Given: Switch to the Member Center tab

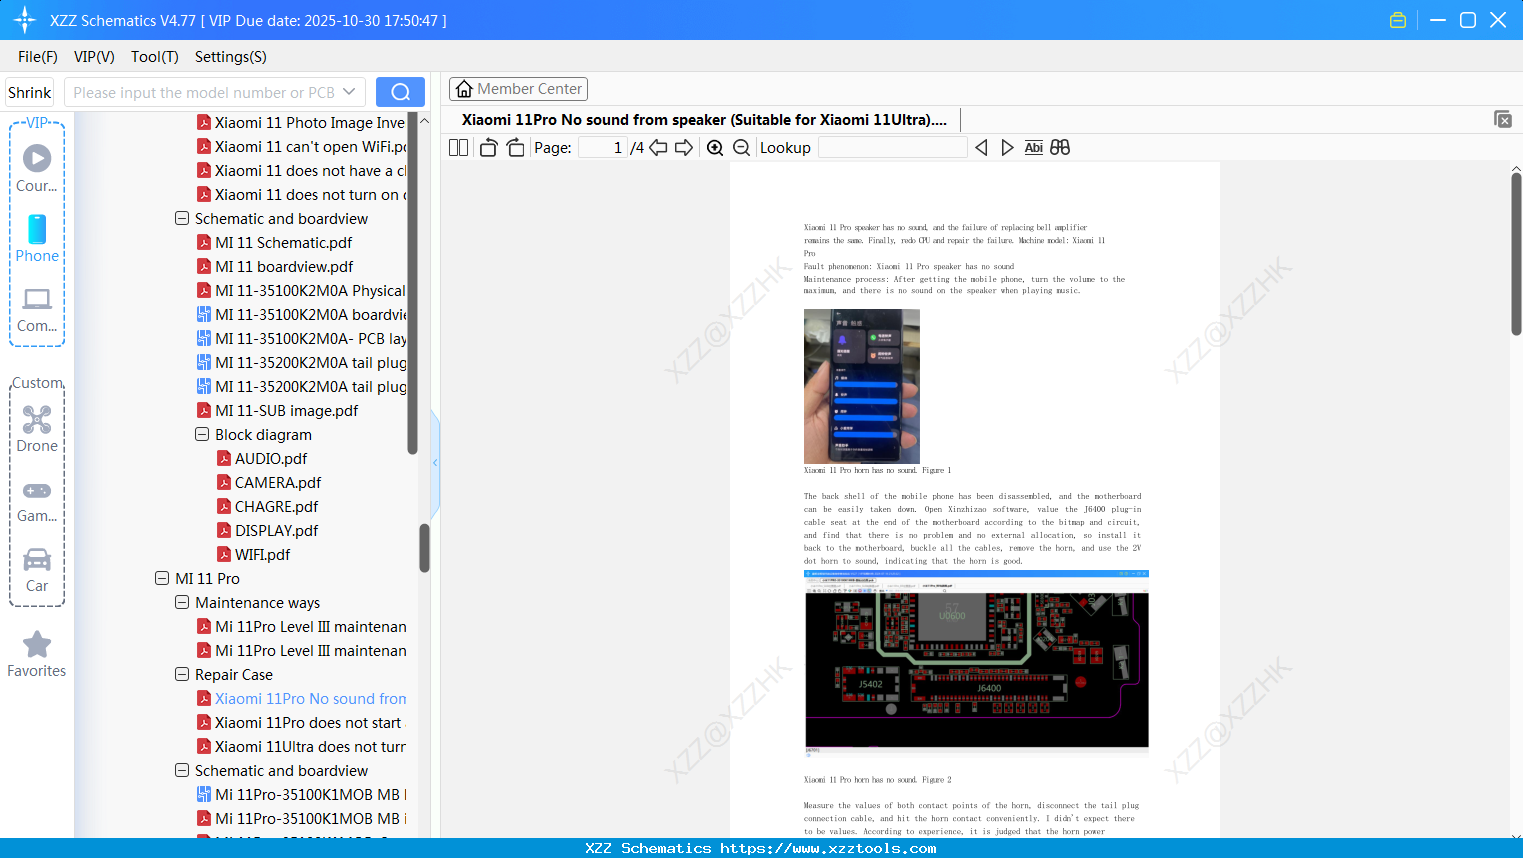Looking at the screenshot, I should pyautogui.click(x=518, y=89).
